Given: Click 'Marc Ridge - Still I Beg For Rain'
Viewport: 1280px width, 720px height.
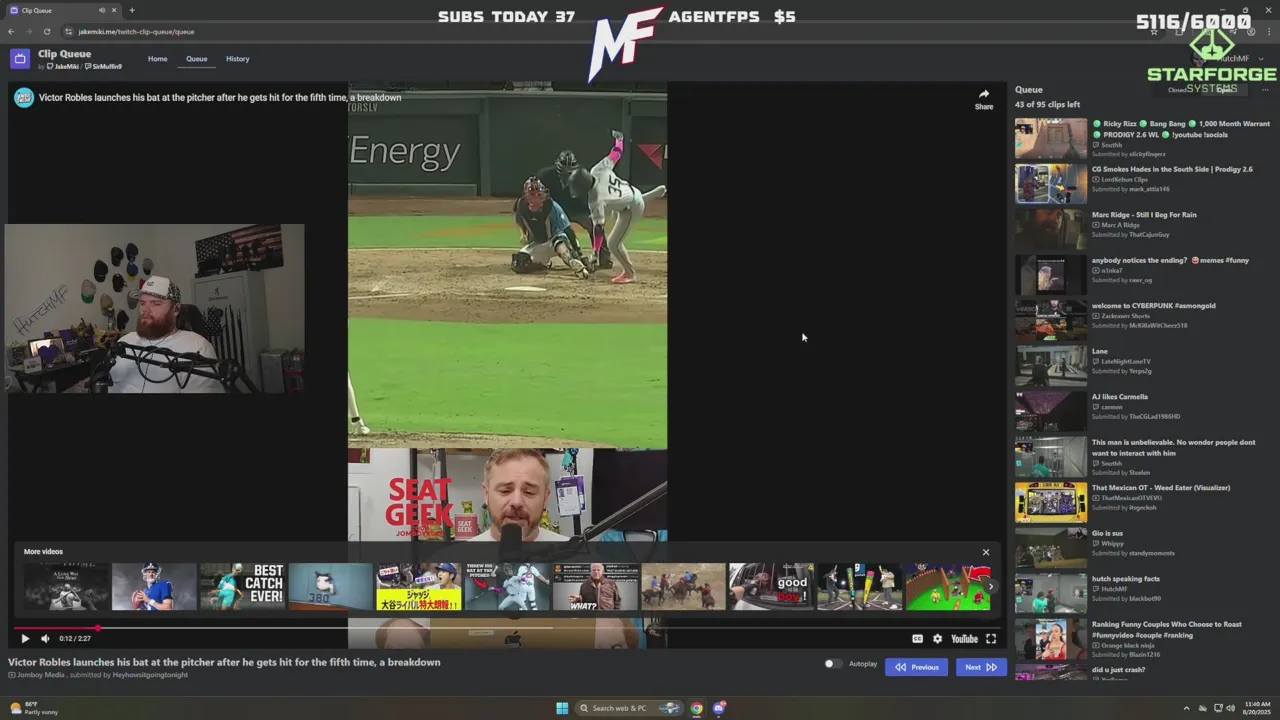Looking at the screenshot, I should click(x=1144, y=215).
